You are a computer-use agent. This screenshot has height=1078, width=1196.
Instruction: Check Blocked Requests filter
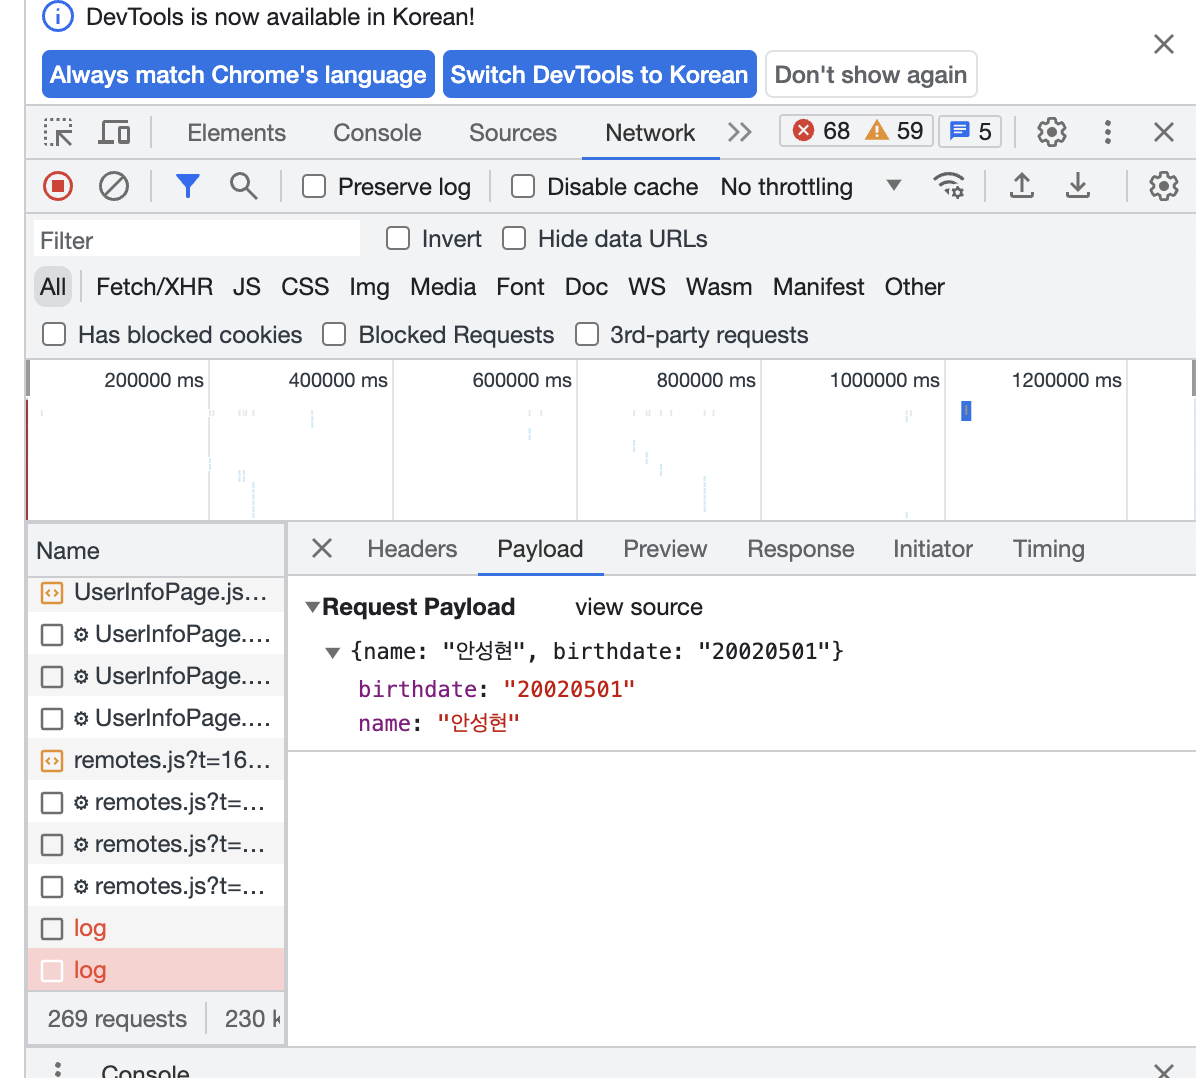[334, 334]
